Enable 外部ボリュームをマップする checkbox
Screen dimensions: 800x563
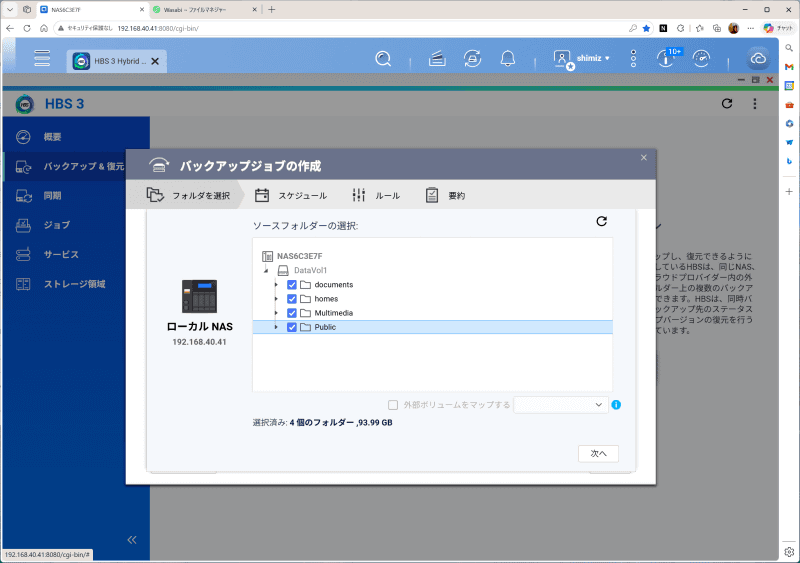pos(393,405)
